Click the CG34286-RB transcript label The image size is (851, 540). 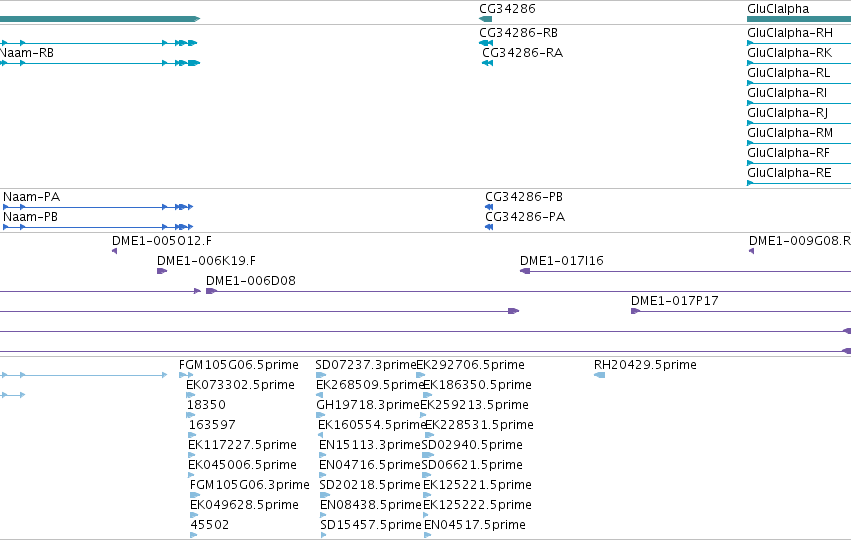[518, 33]
